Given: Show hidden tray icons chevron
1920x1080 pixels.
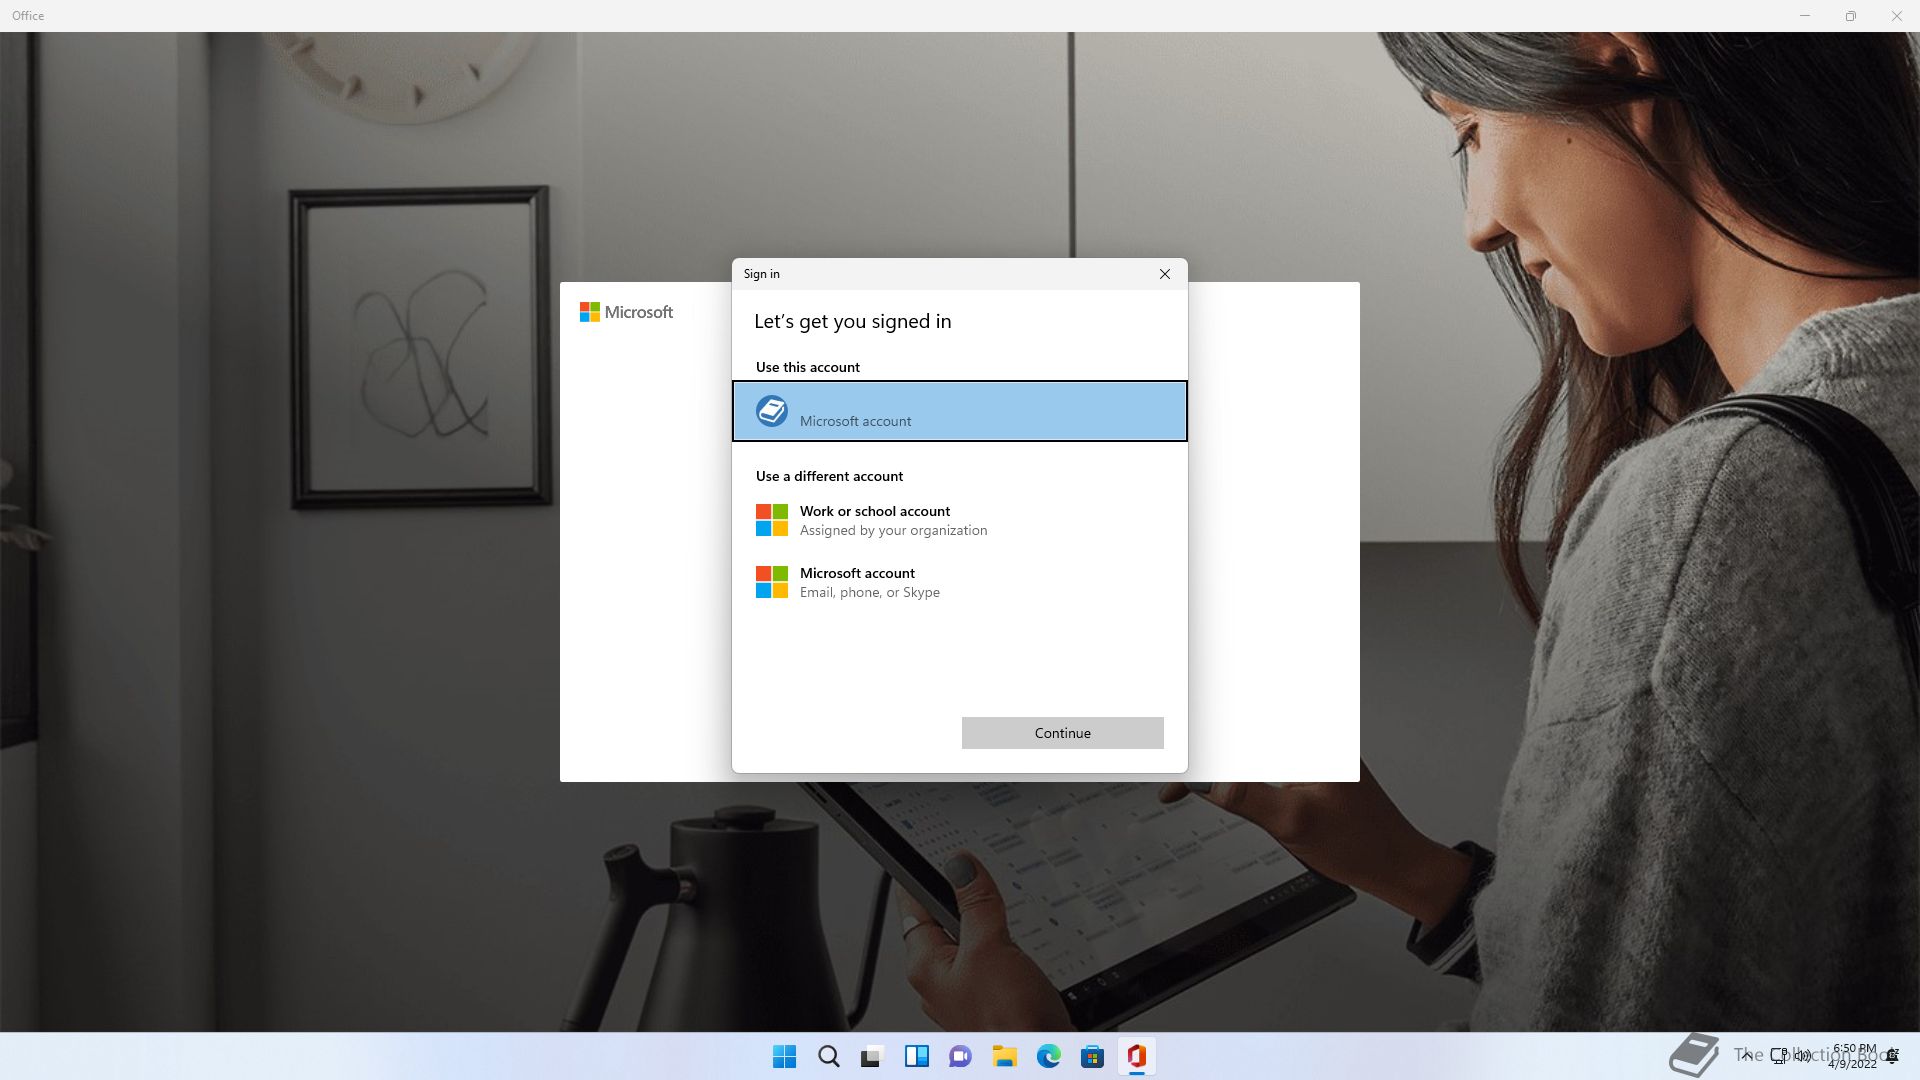Looking at the screenshot, I should [1747, 1056].
